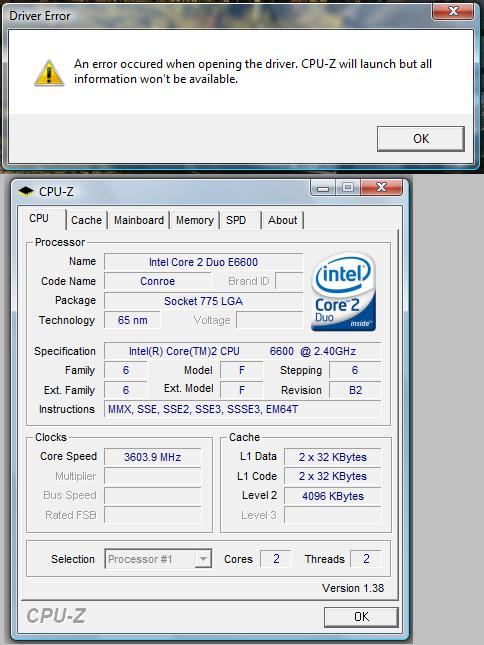The height and width of the screenshot is (645, 484).
Task: Close the CPU-Z window
Action: tap(381, 188)
